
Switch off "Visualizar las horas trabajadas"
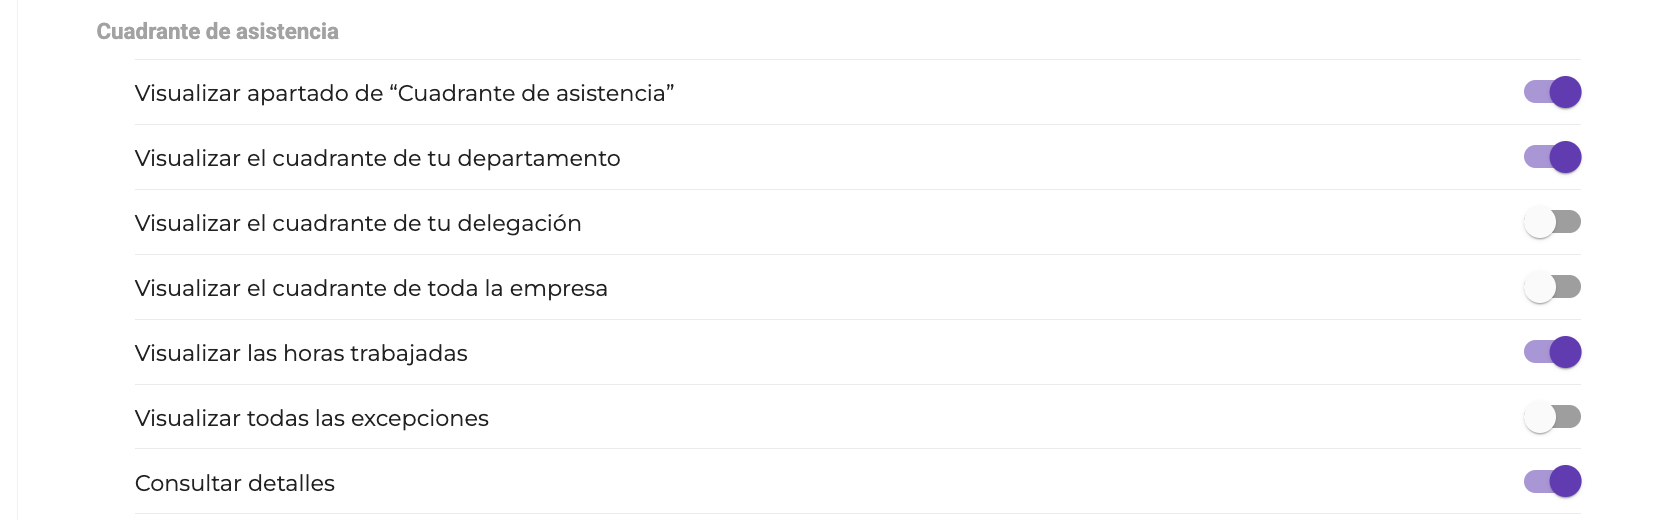[1552, 352]
